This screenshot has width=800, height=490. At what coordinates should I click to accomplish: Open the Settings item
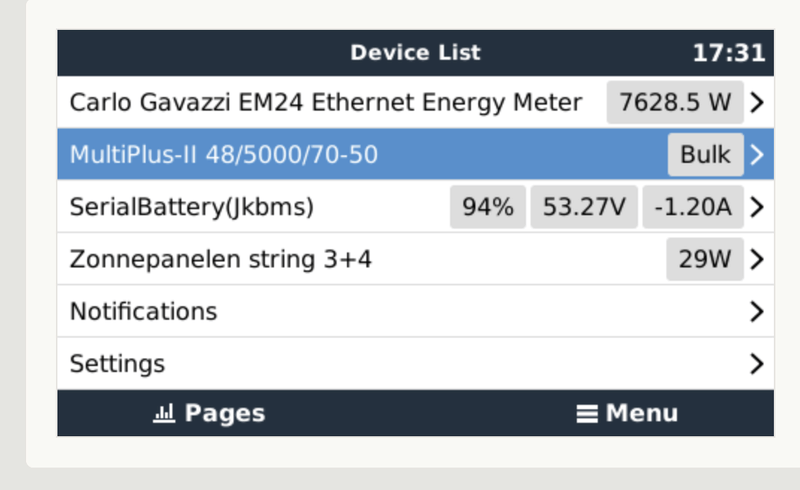click(x=117, y=363)
